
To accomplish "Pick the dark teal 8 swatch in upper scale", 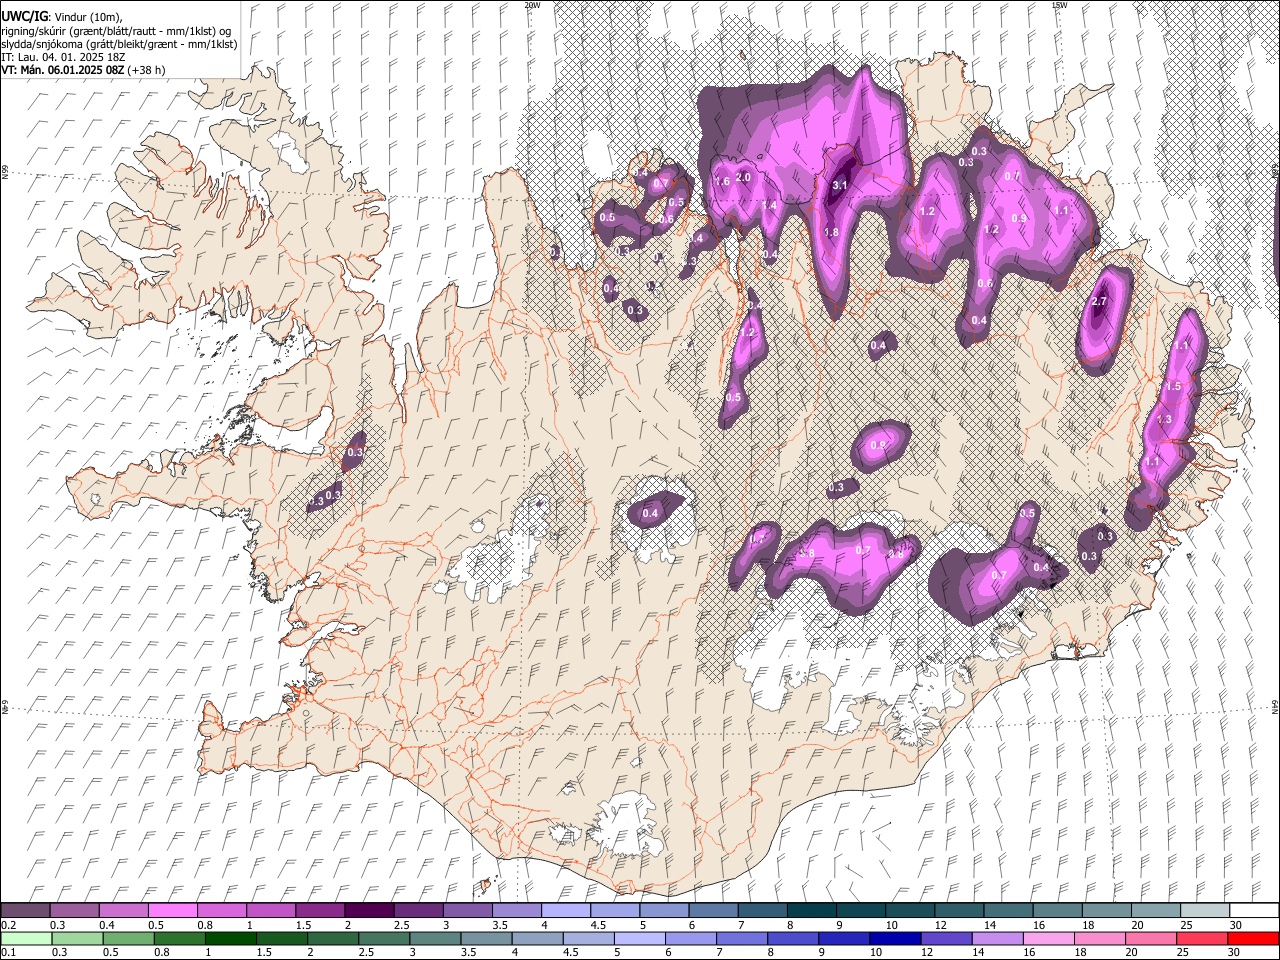I will click(810, 911).
